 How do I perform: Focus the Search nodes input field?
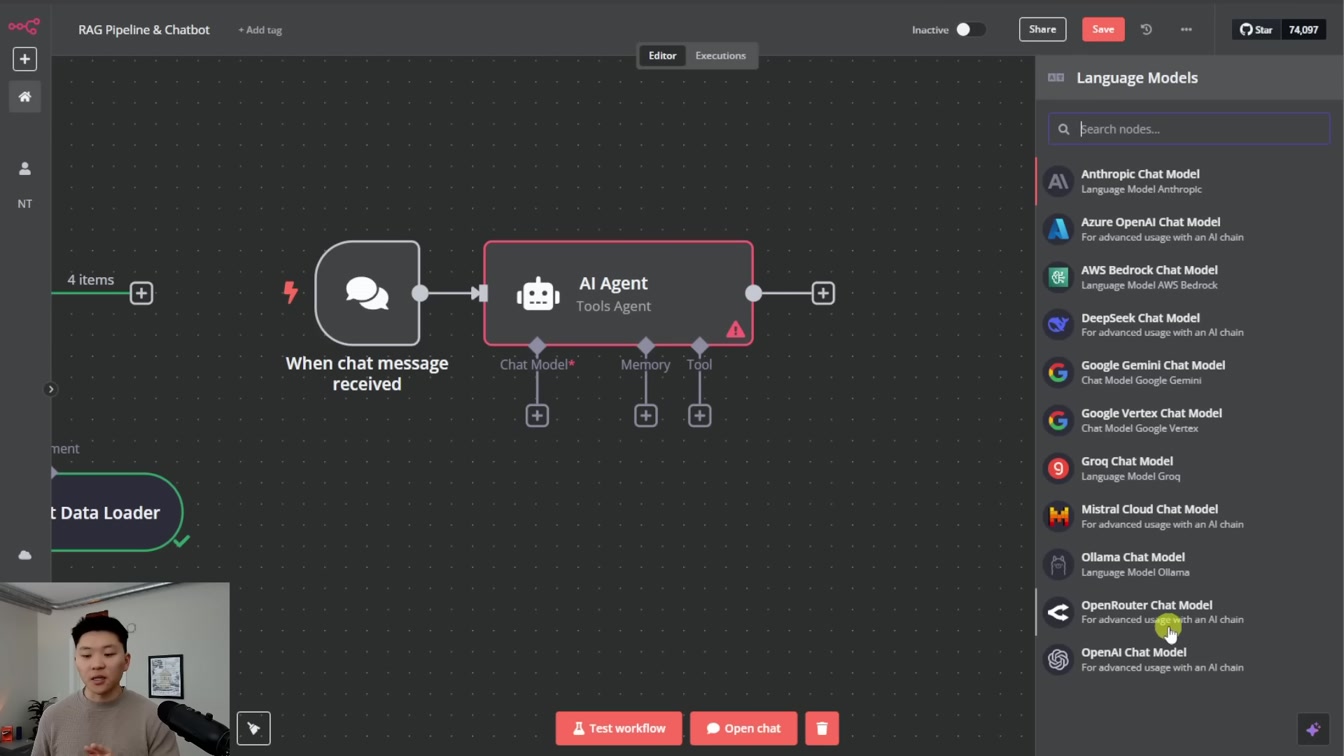pos(1189,129)
